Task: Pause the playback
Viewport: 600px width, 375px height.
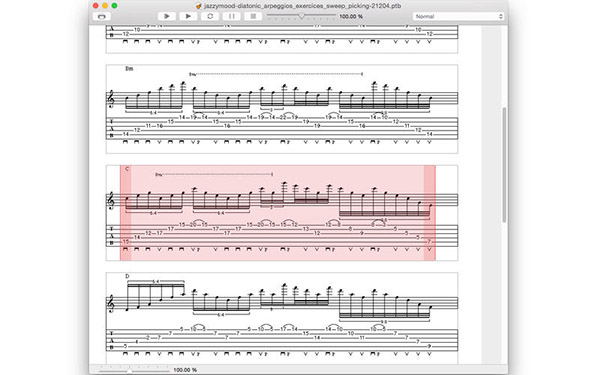Action: pyautogui.click(x=232, y=16)
